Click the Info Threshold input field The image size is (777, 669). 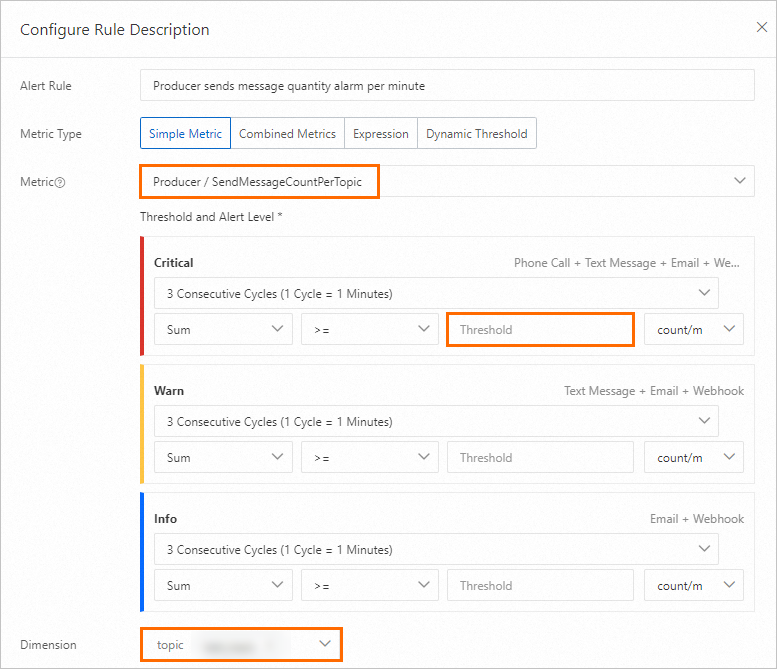540,586
